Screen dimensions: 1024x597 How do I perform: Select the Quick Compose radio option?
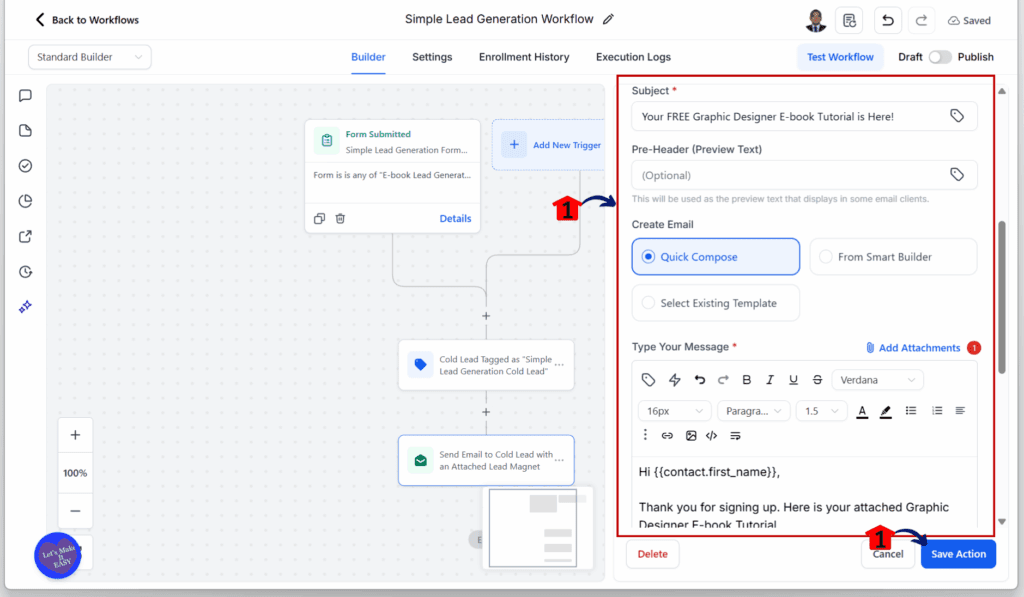click(649, 257)
